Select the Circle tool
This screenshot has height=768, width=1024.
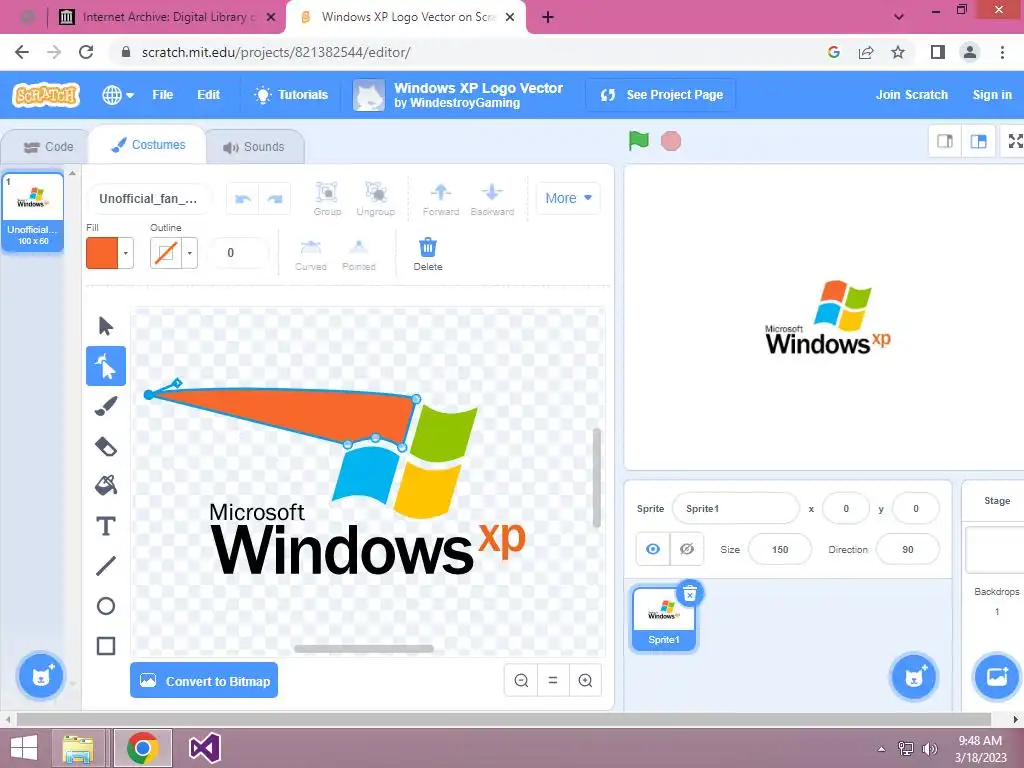click(x=106, y=606)
